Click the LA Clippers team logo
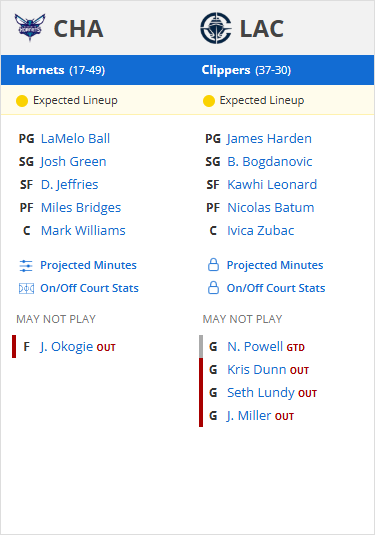 [216, 28]
